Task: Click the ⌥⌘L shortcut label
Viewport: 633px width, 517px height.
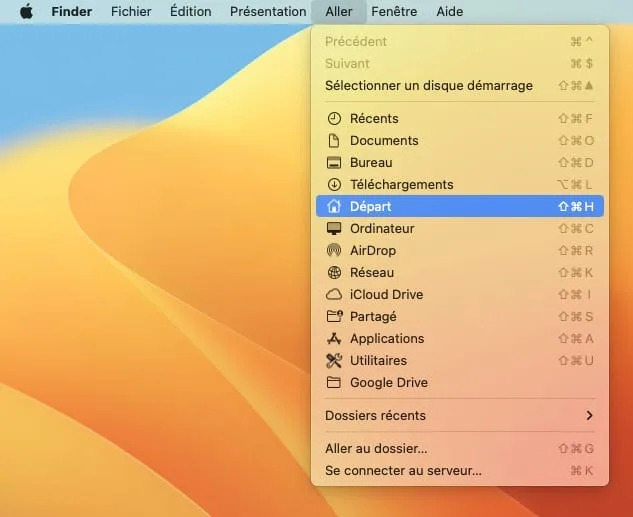Action: coord(575,184)
